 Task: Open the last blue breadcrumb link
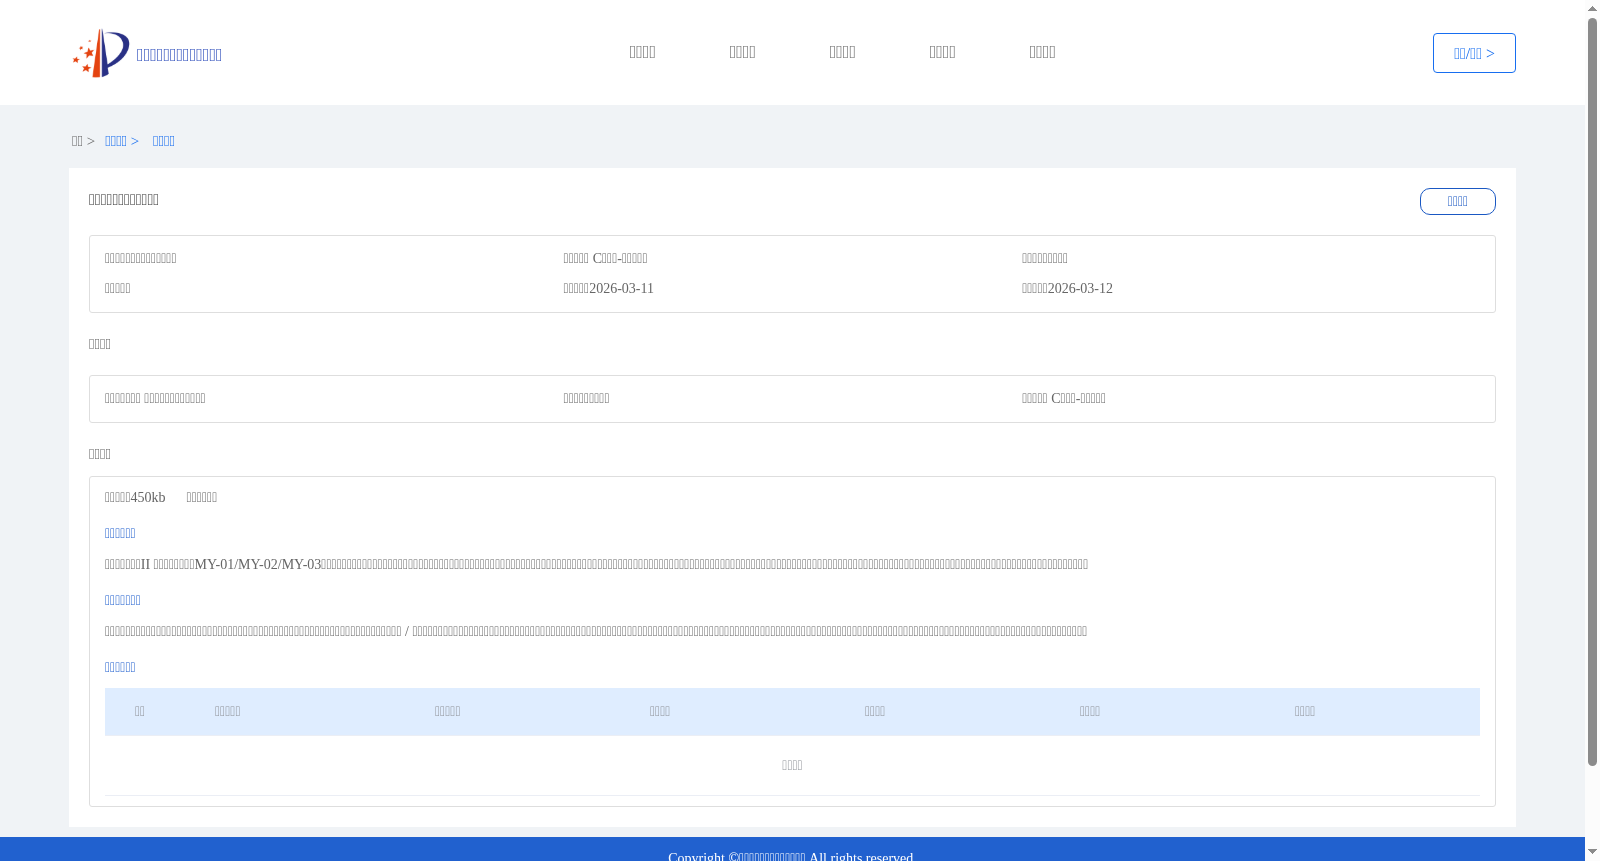pos(164,141)
